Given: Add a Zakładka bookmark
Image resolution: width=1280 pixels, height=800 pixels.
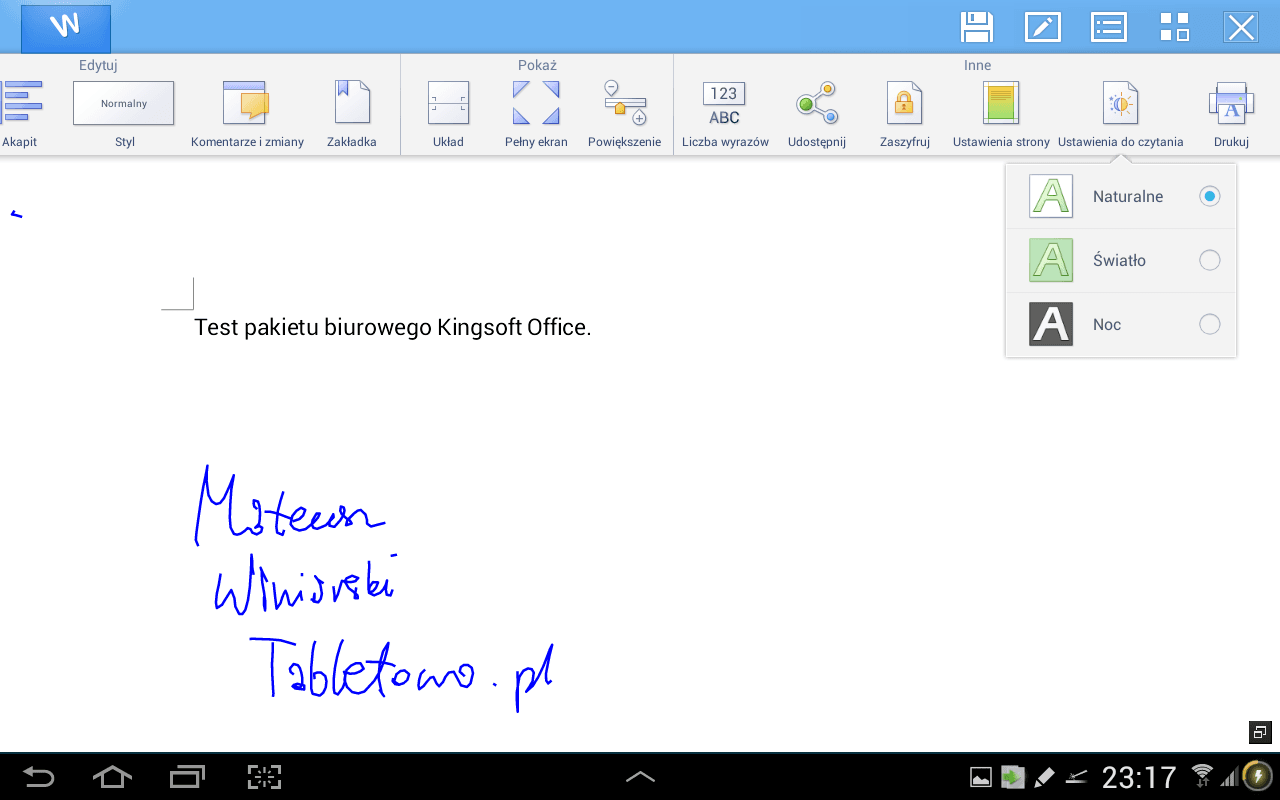Looking at the screenshot, I should click(x=352, y=114).
